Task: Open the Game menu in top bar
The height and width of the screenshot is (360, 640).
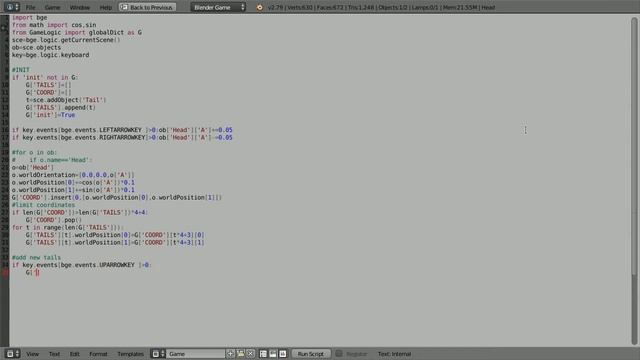Action: 52,7
